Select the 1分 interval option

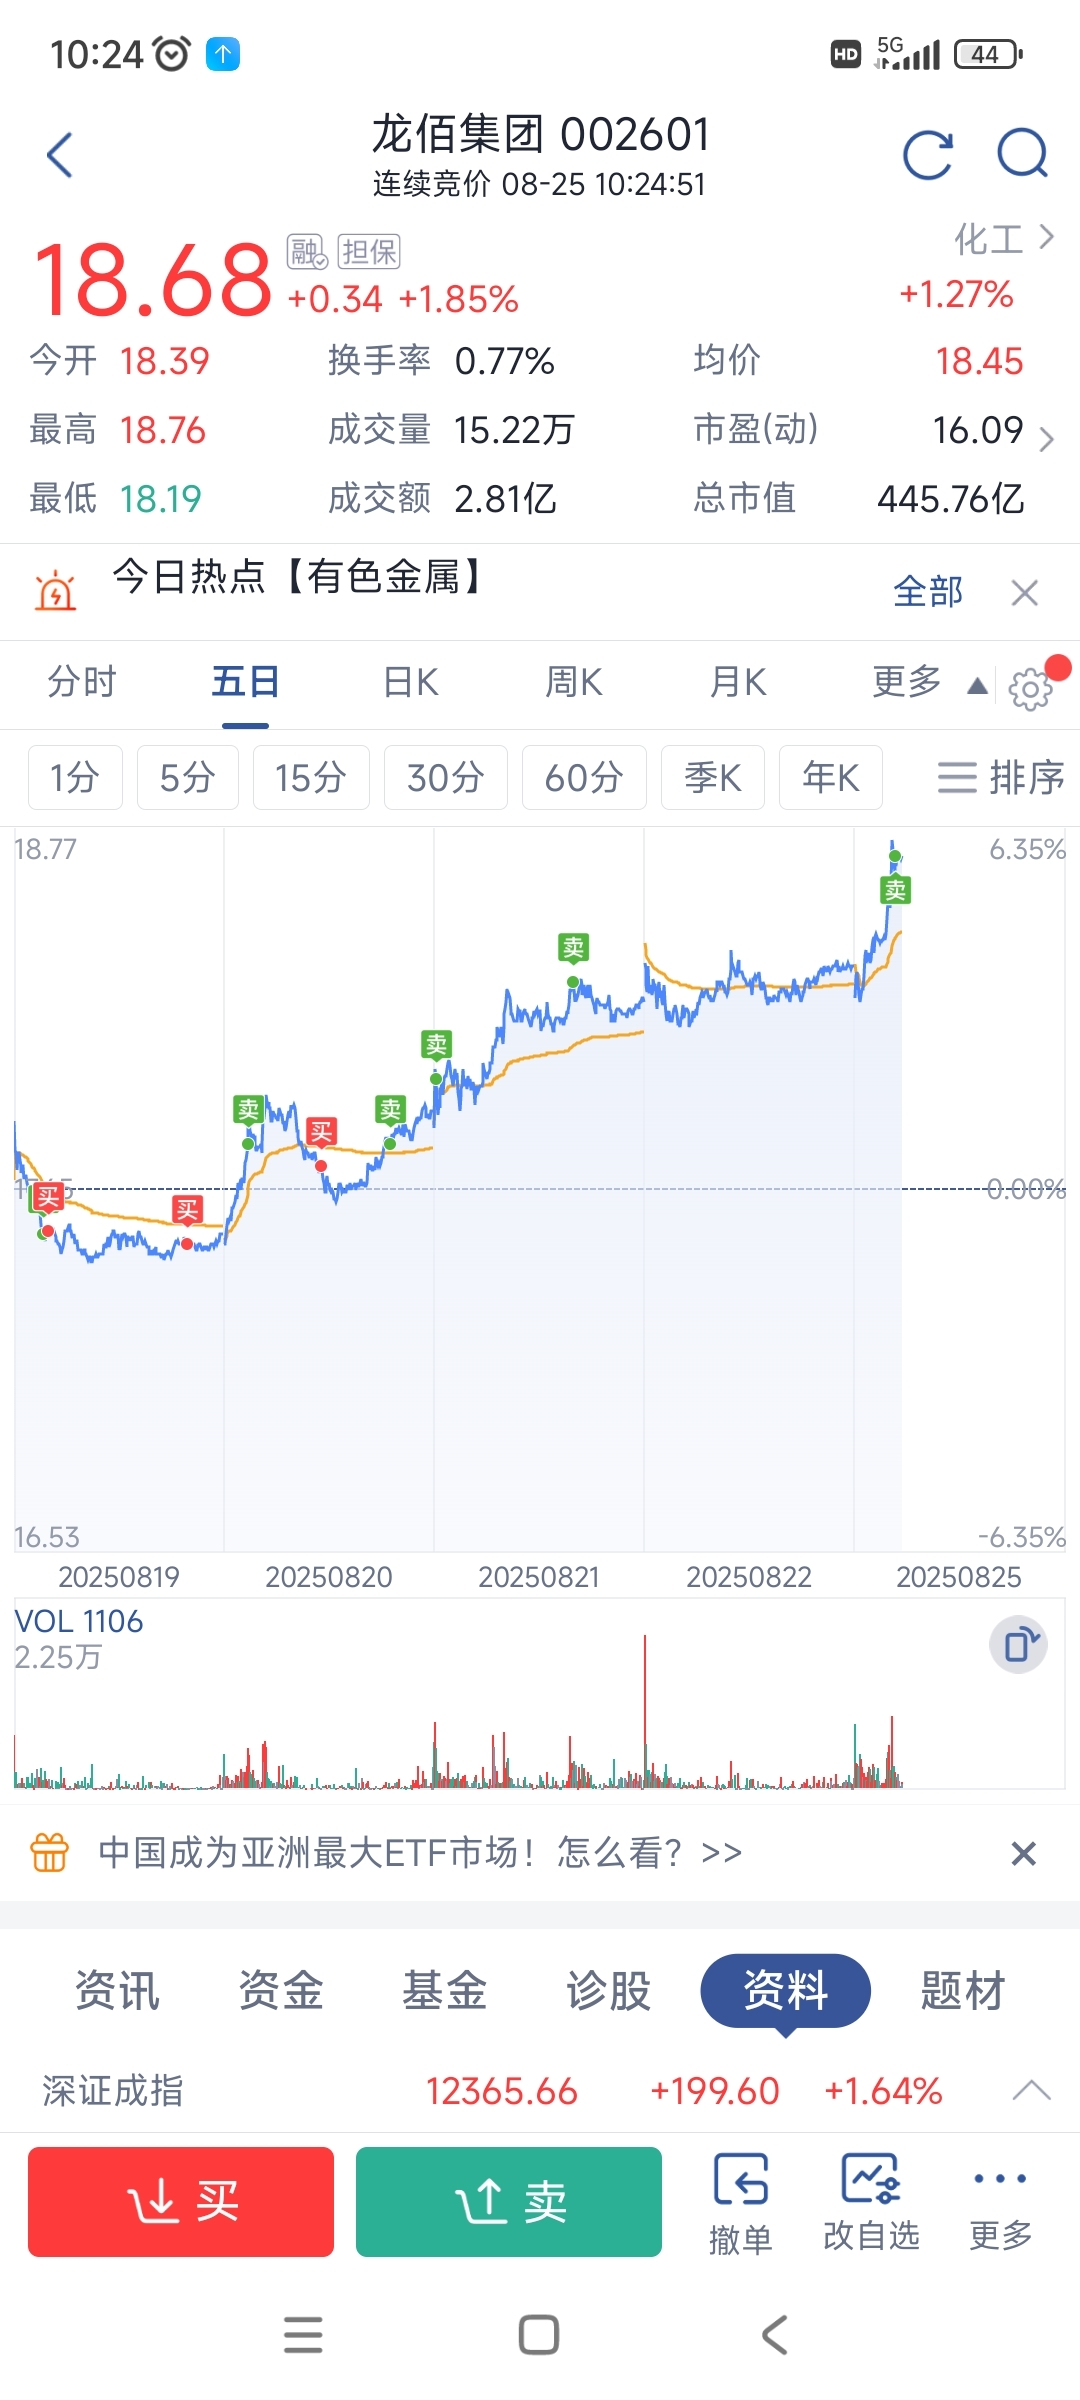pyautogui.click(x=75, y=777)
